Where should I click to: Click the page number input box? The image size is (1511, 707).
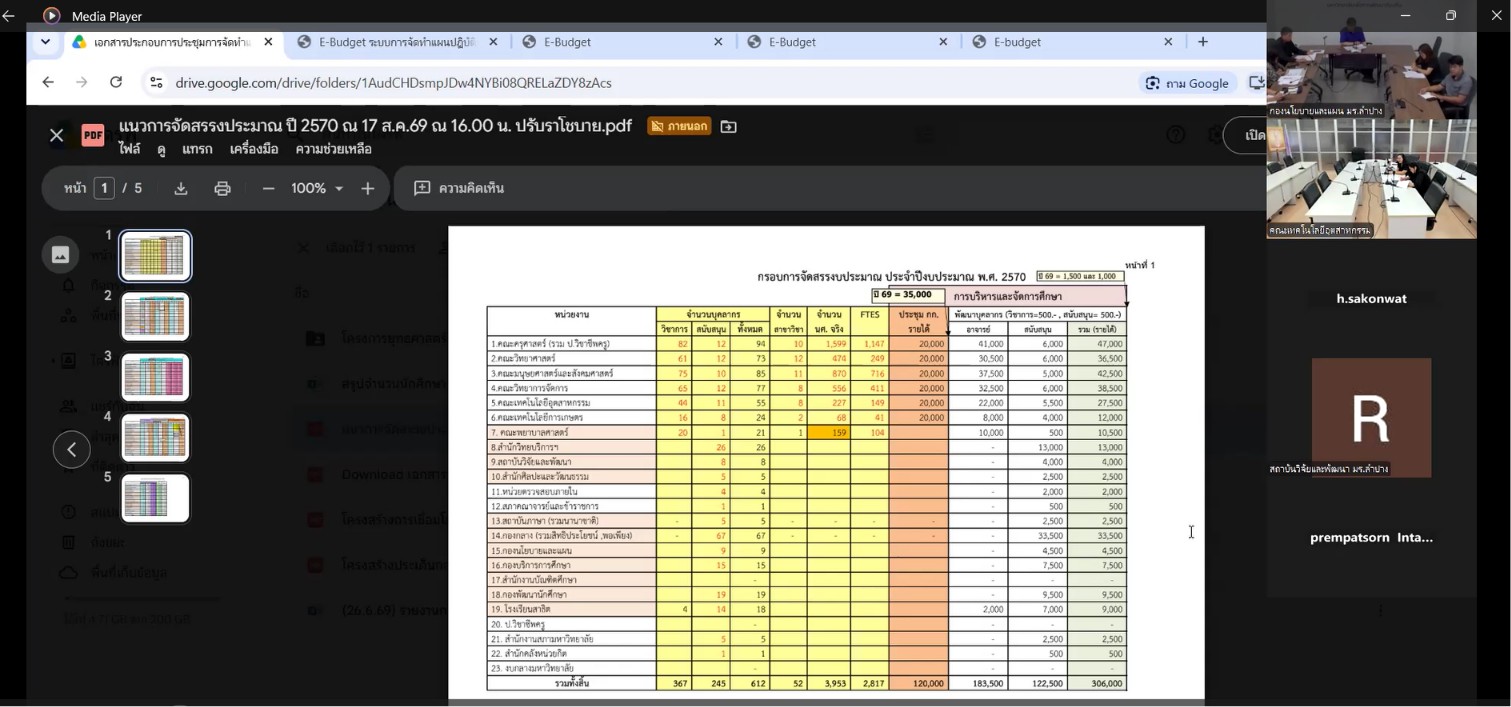(104, 188)
